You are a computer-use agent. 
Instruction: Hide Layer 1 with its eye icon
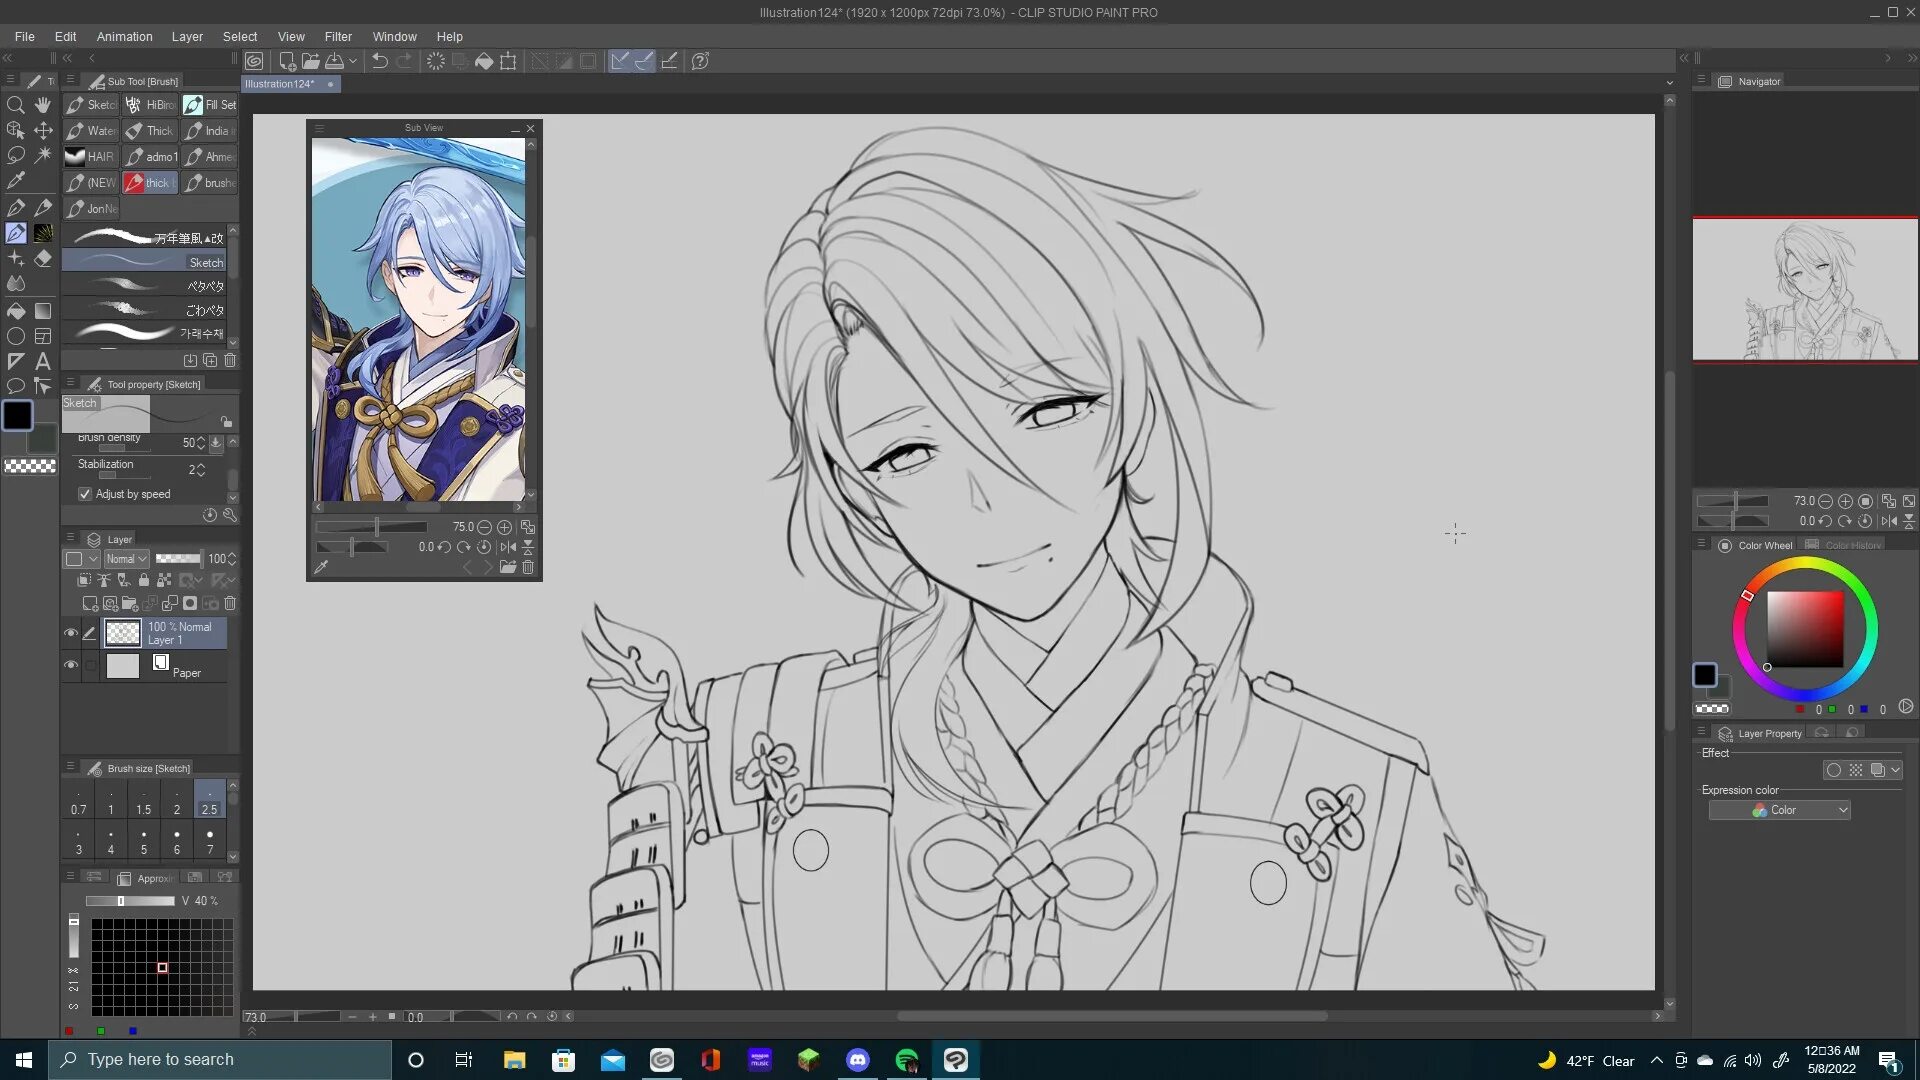point(71,633)
